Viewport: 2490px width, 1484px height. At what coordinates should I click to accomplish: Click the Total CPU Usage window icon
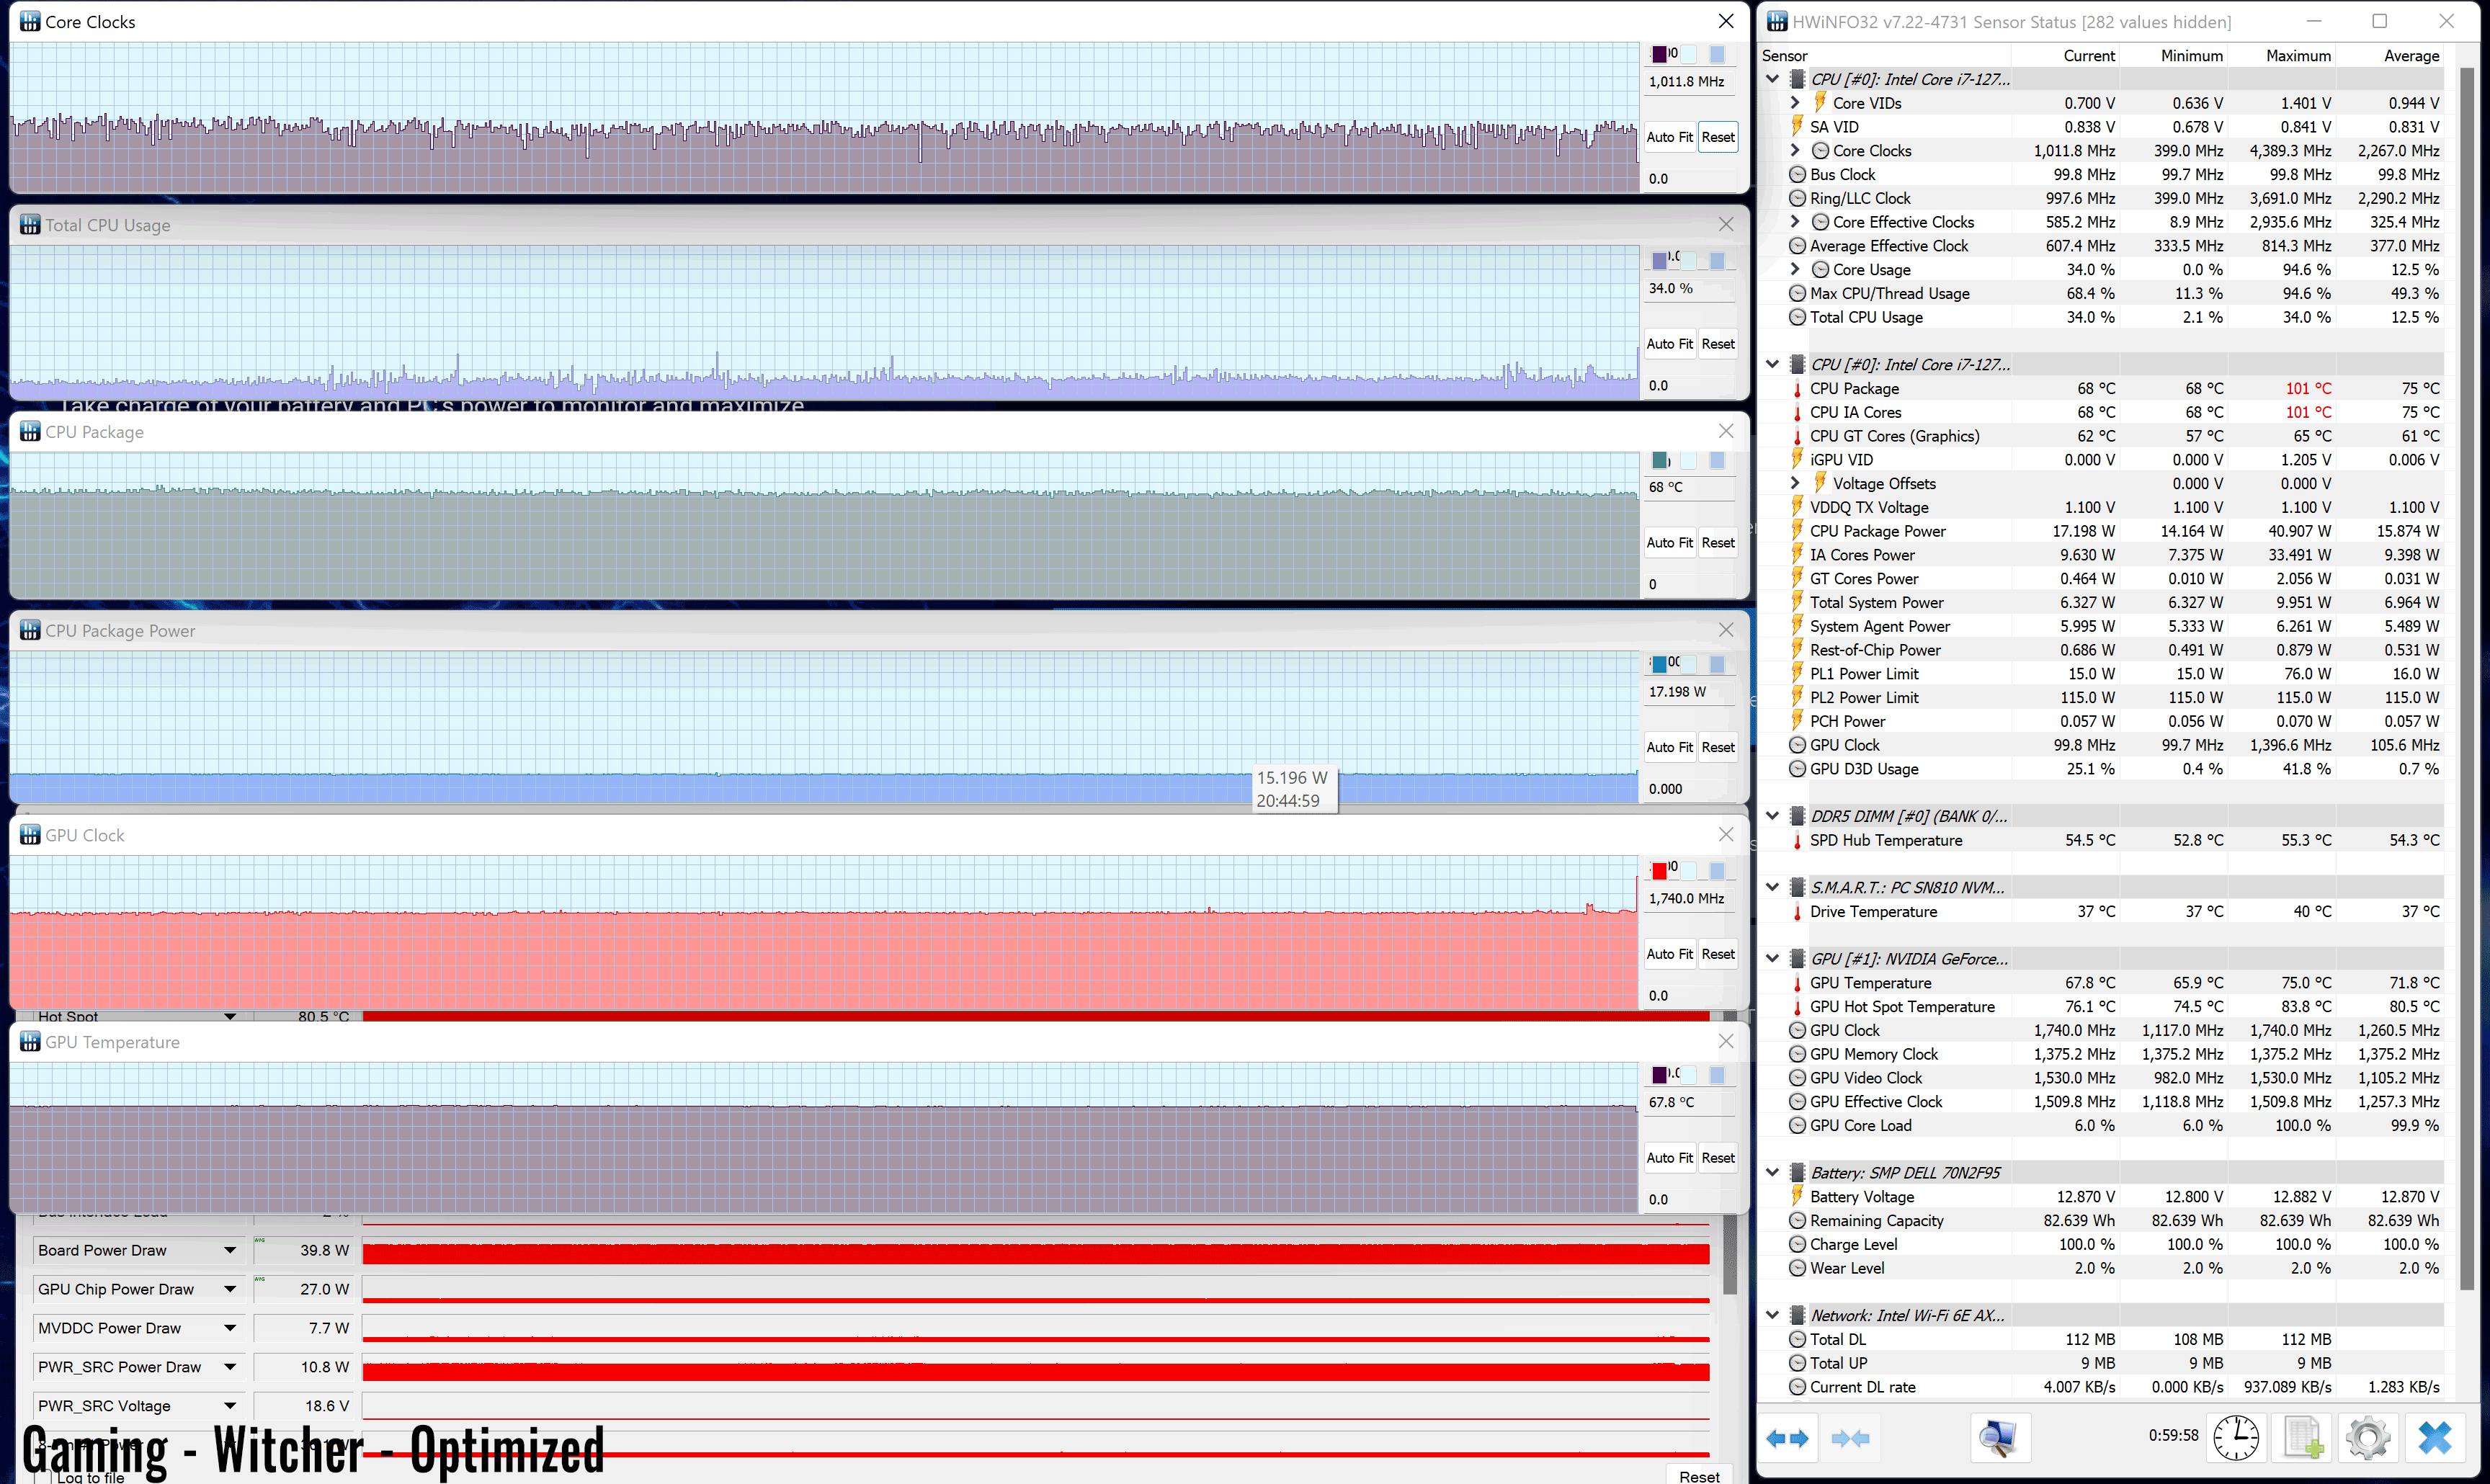[x=30, y=225]
